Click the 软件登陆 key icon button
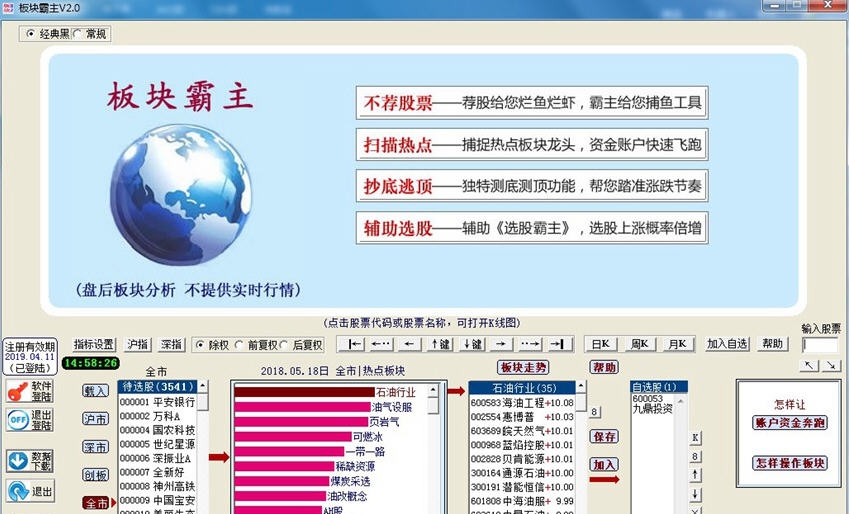 pyautogui.click(x=30, y=391)
